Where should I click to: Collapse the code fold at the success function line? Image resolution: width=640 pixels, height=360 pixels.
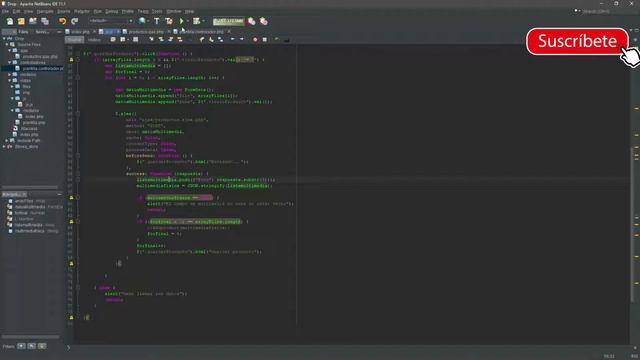coord(78,173)
